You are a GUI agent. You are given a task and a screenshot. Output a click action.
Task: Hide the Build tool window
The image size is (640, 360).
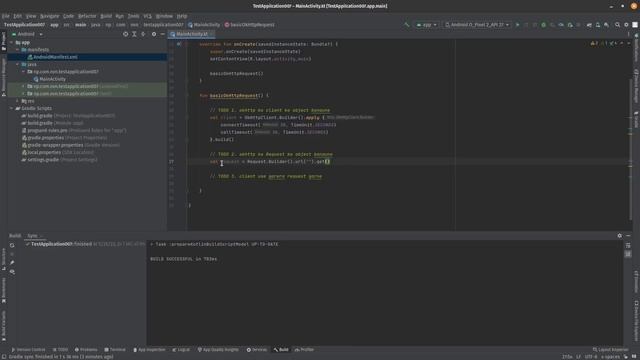628,236
